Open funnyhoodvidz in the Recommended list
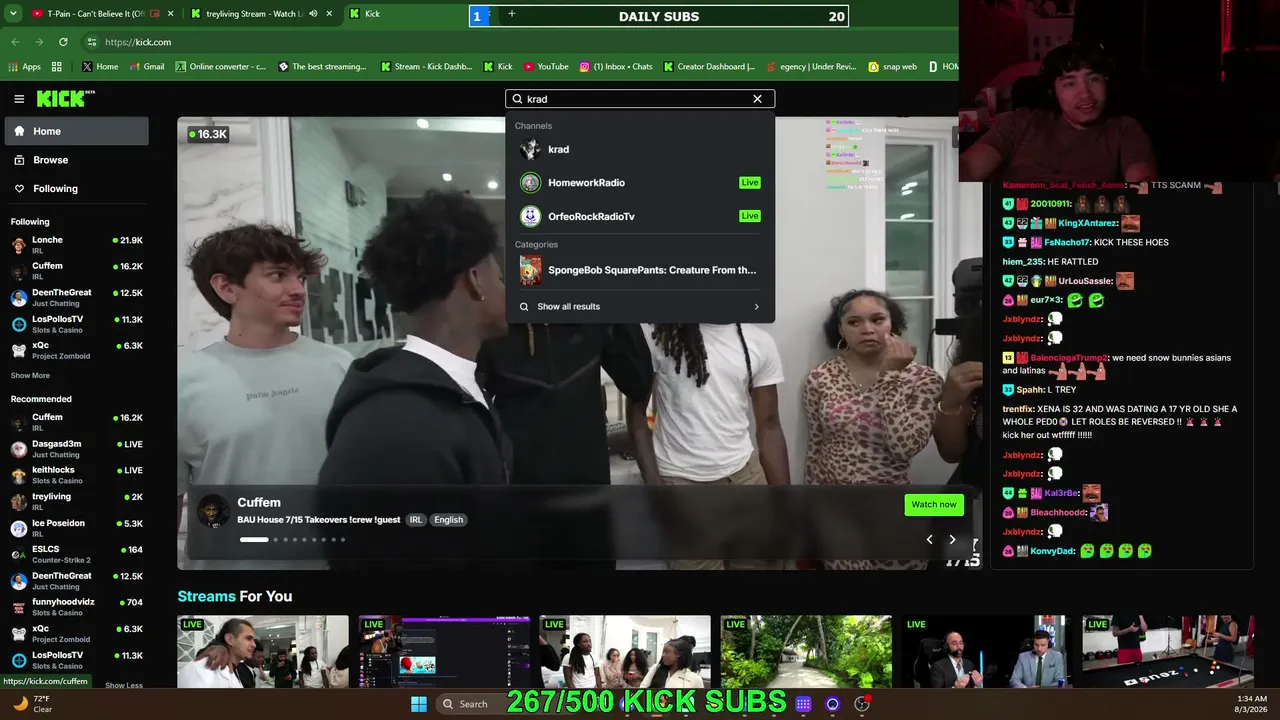 tap(76, 606)
